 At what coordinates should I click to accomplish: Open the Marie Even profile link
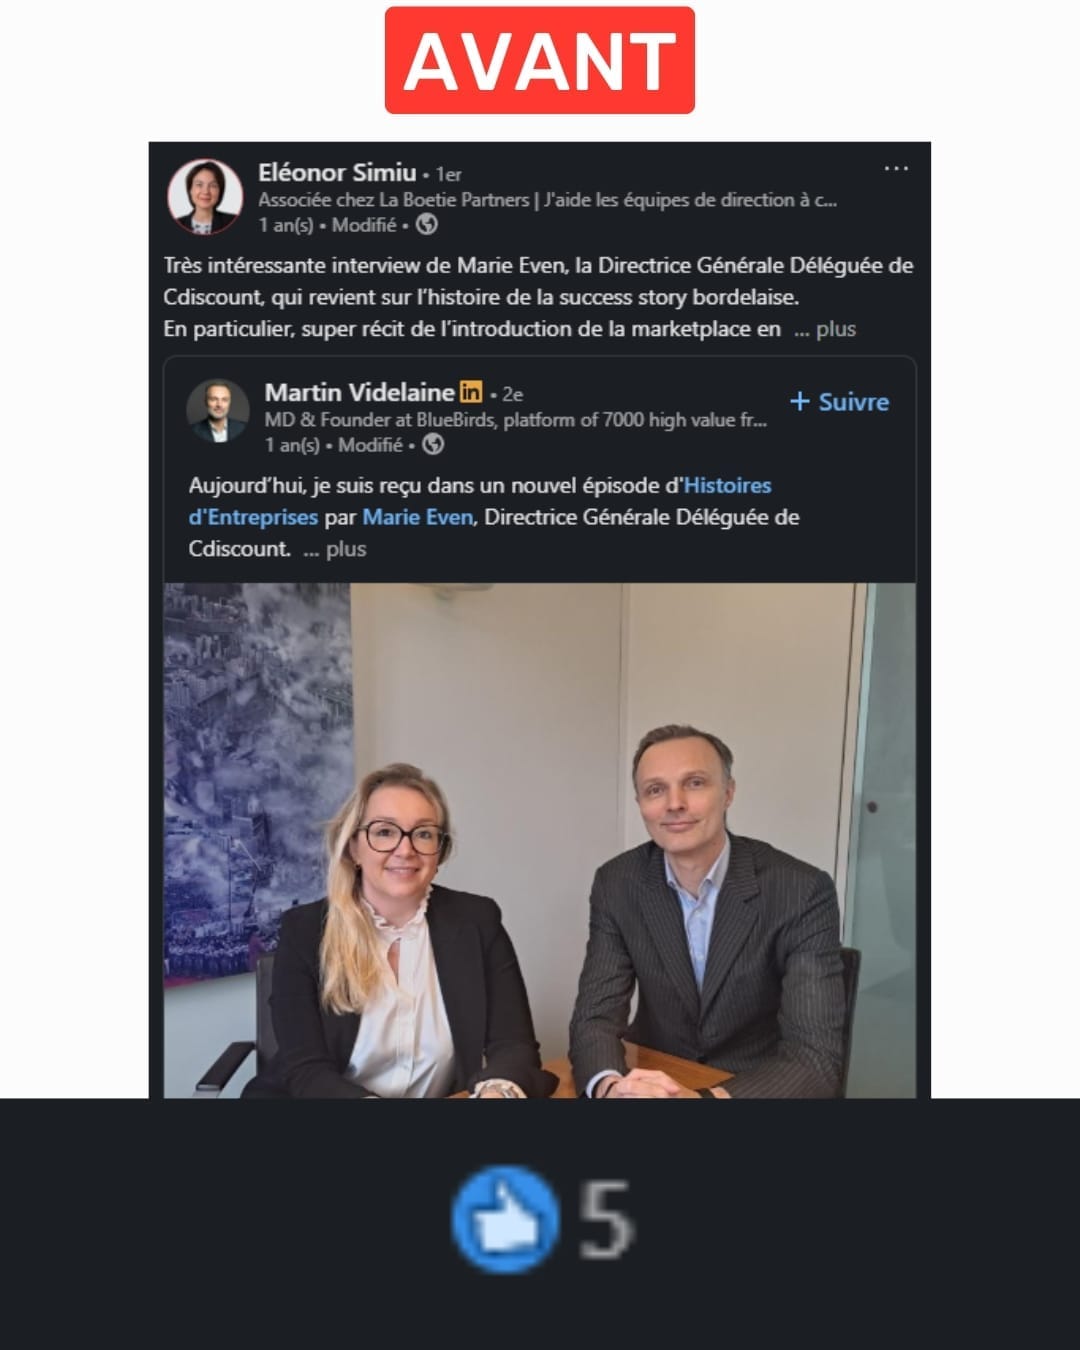coord(417,517)
